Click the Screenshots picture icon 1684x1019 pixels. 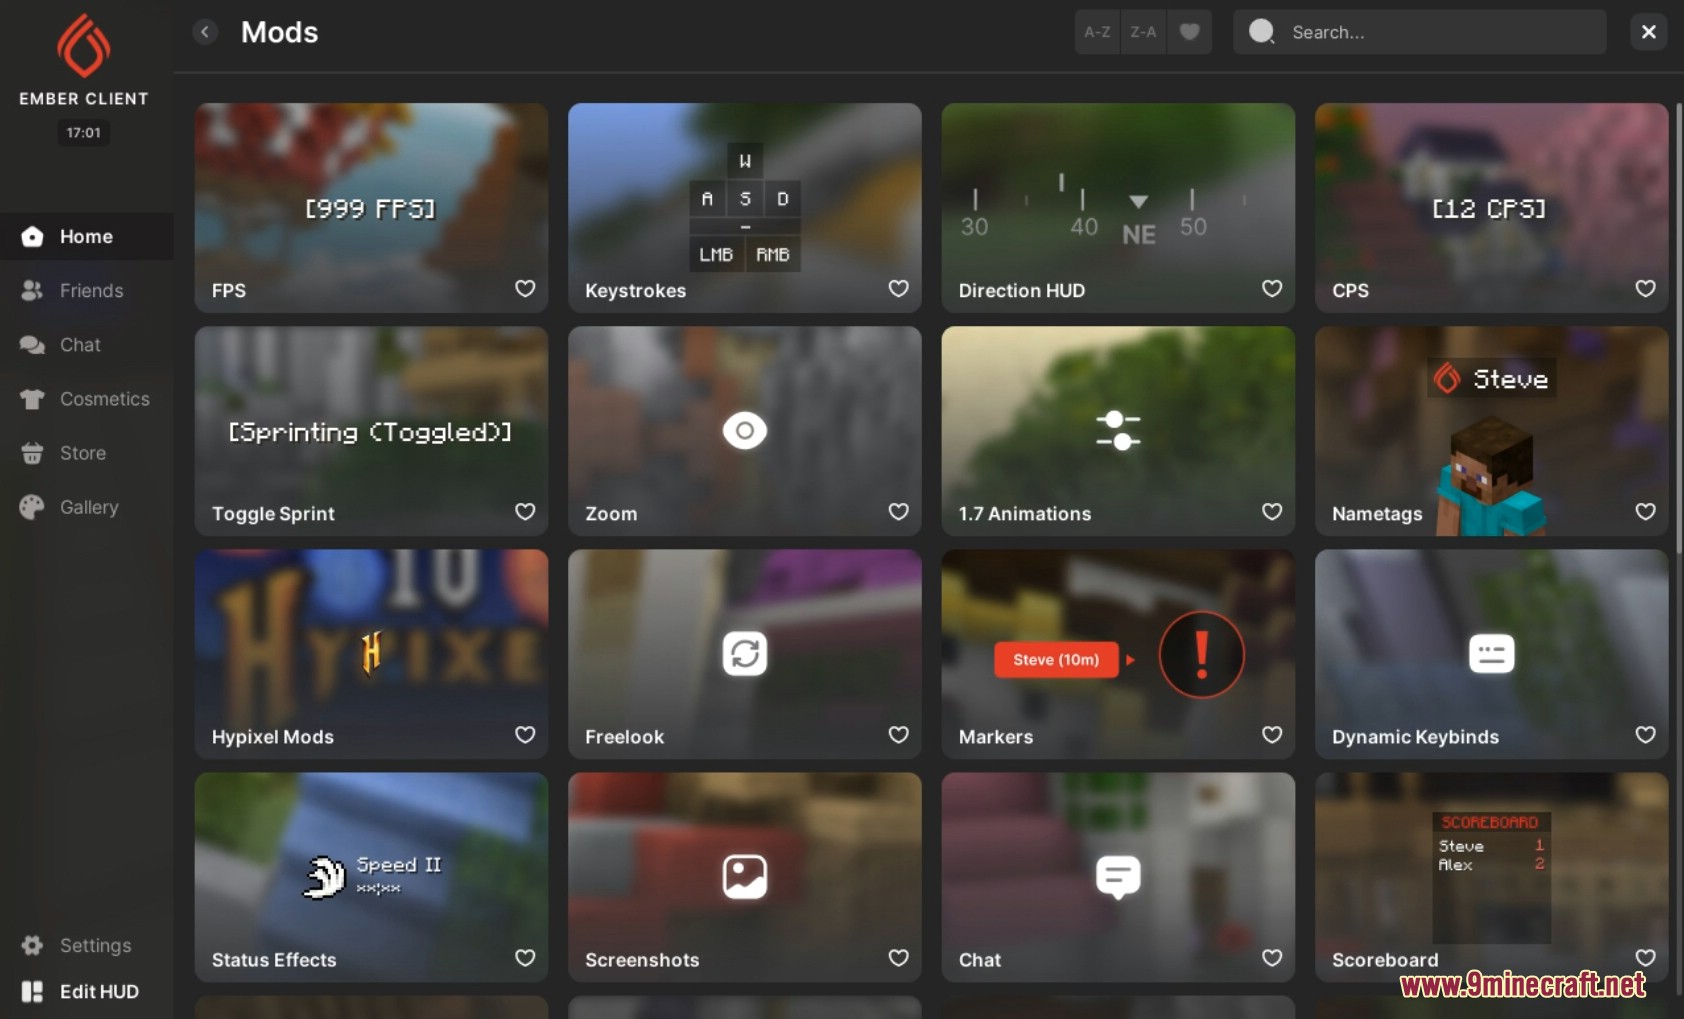(745, 877)
